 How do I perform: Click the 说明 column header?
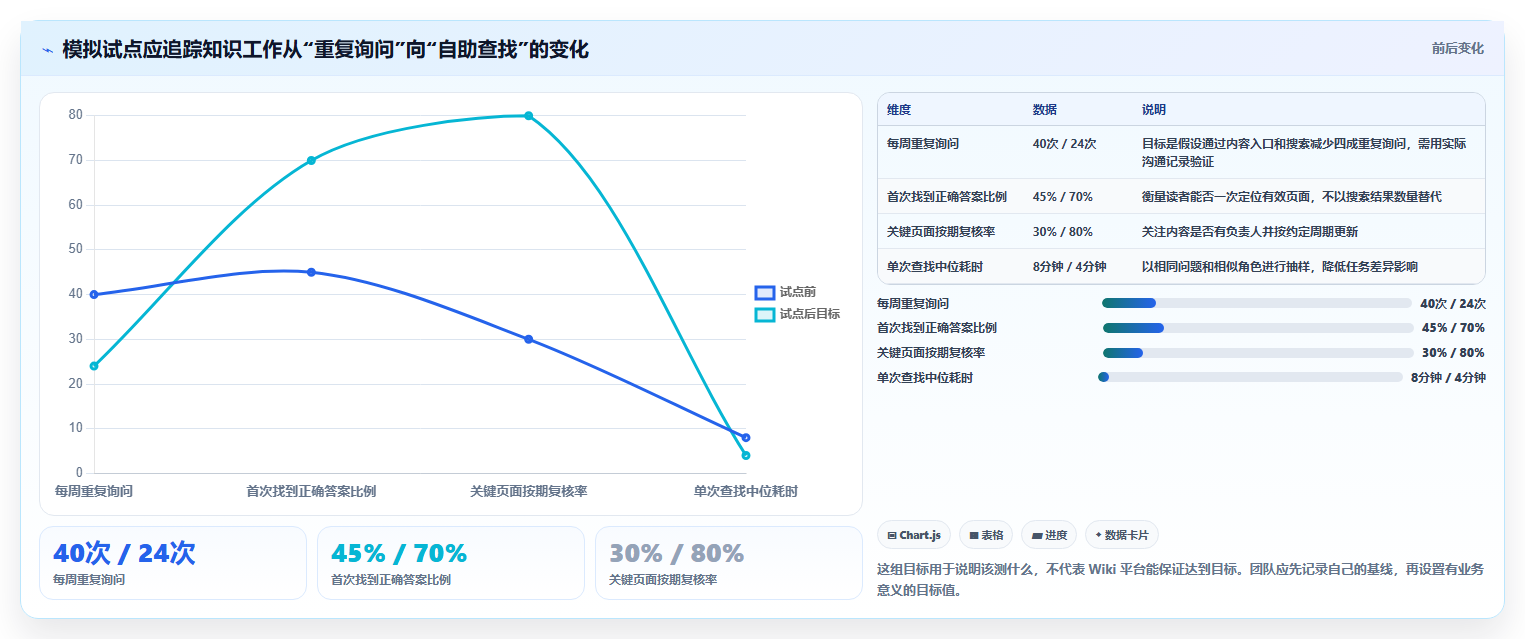pos(1154,110)
